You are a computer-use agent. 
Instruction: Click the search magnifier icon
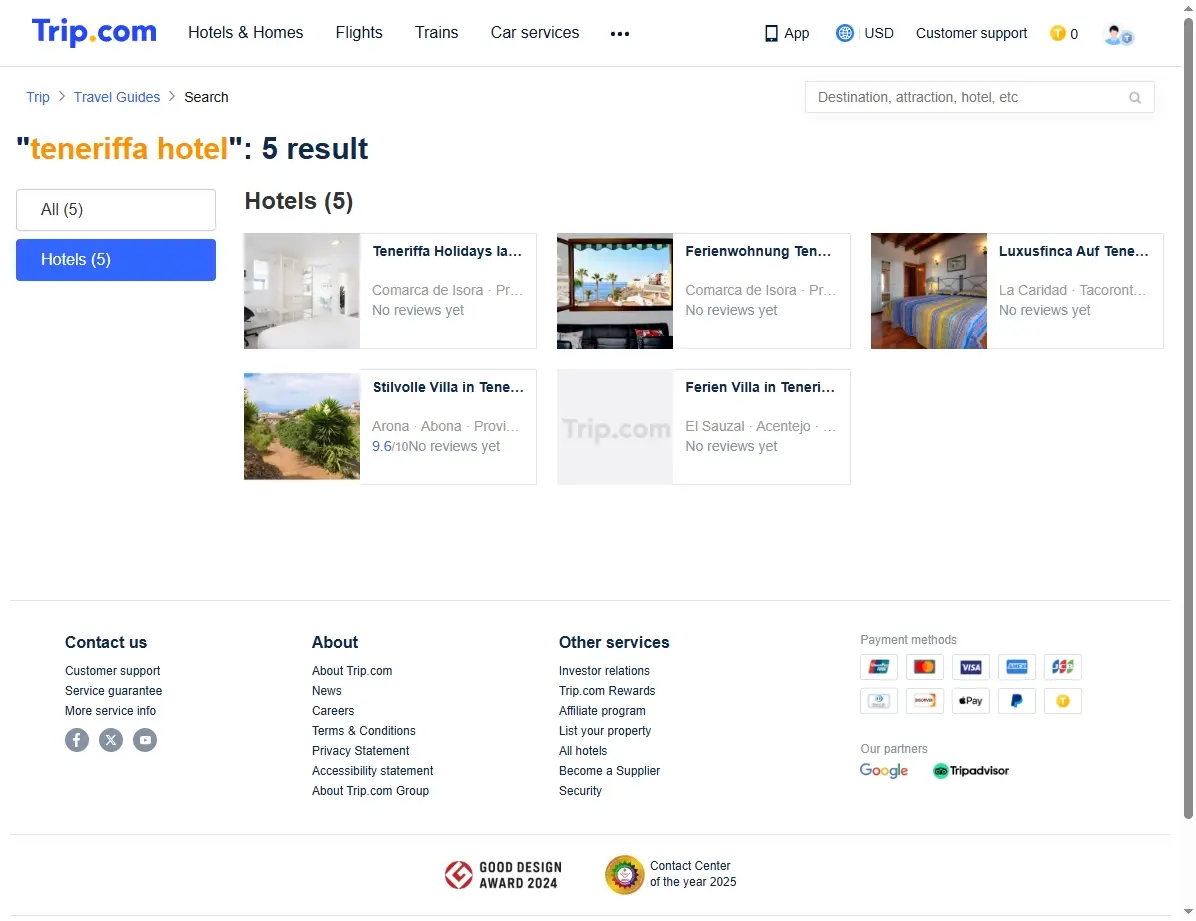1135,98
